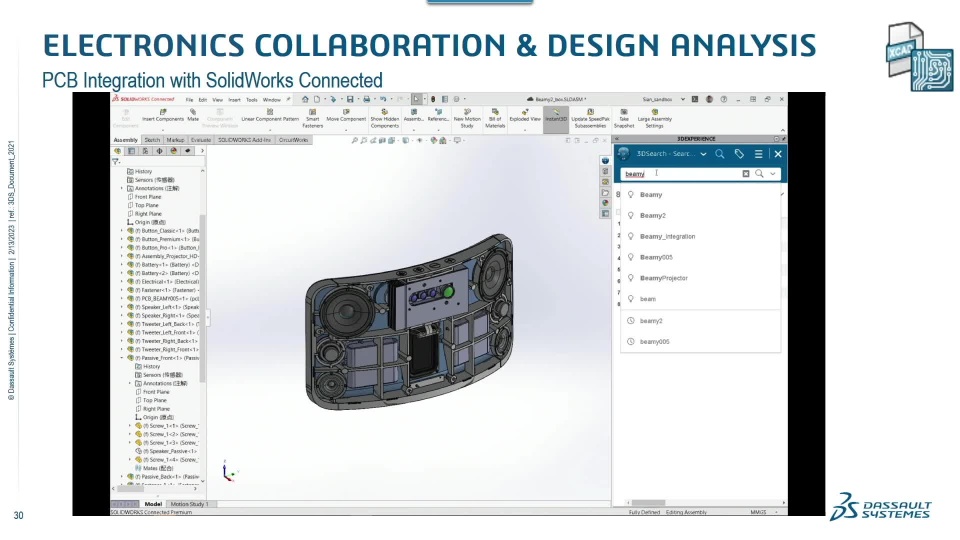Image resolution: width=960 pixels, height=540 pixels.
Task: Switch to the Evaluate tab
Action: pyautogui.click(x=201, y=140)
